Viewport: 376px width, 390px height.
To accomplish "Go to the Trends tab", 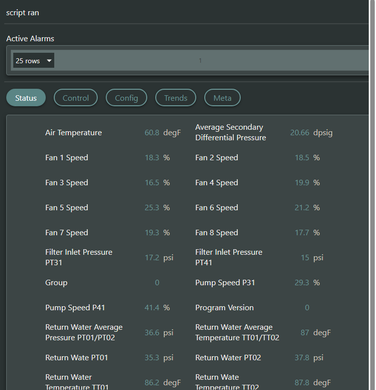I will [x=176, y=98].
